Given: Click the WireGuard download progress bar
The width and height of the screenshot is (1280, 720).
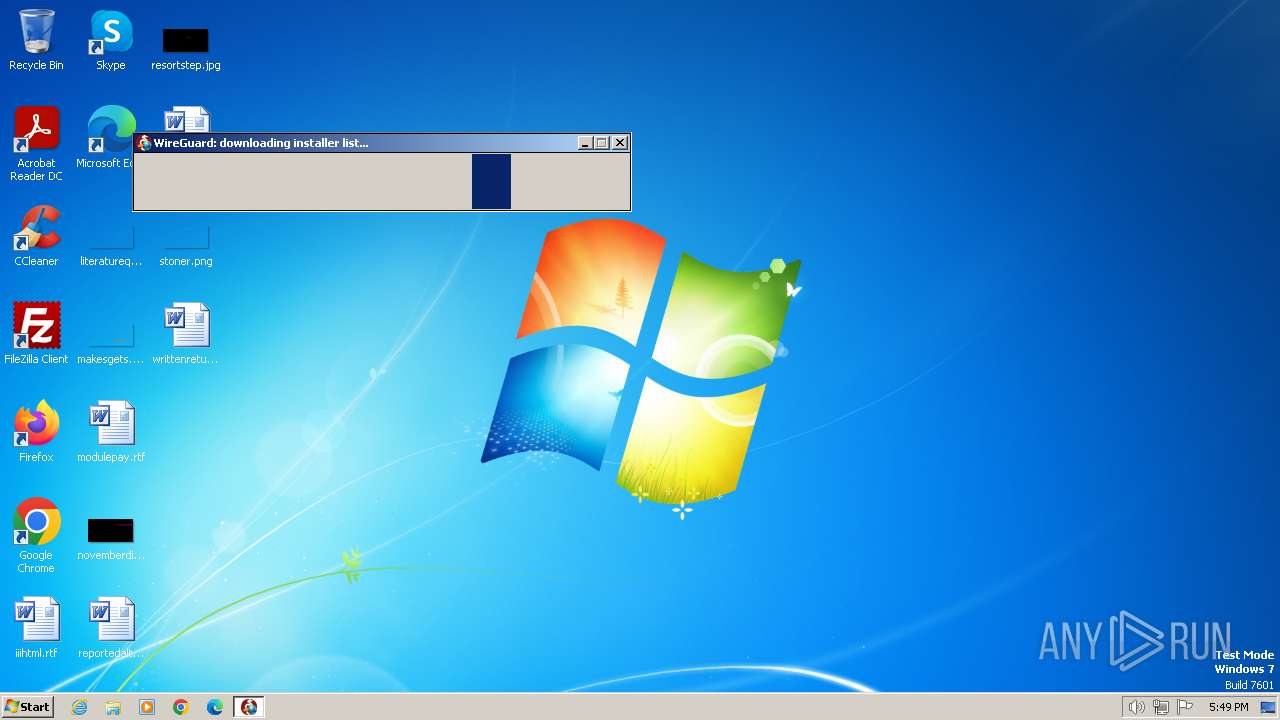Looking at the screenshot, I should pos(382,181).
